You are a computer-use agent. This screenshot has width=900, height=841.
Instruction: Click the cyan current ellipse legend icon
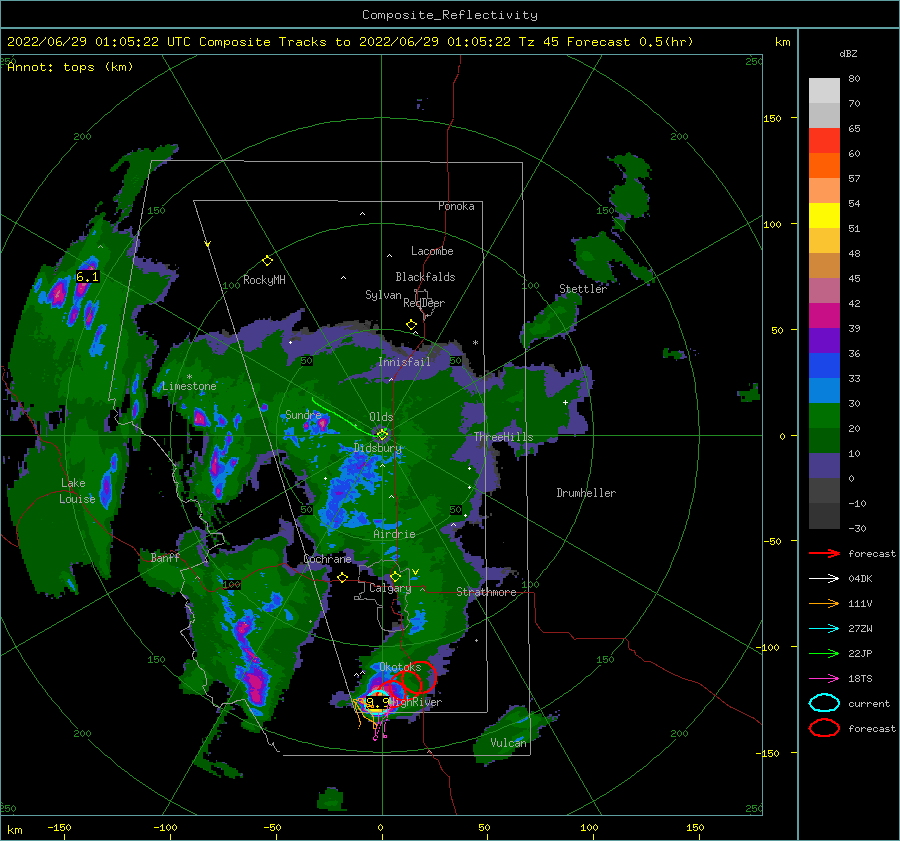click(x=824, y=703)
